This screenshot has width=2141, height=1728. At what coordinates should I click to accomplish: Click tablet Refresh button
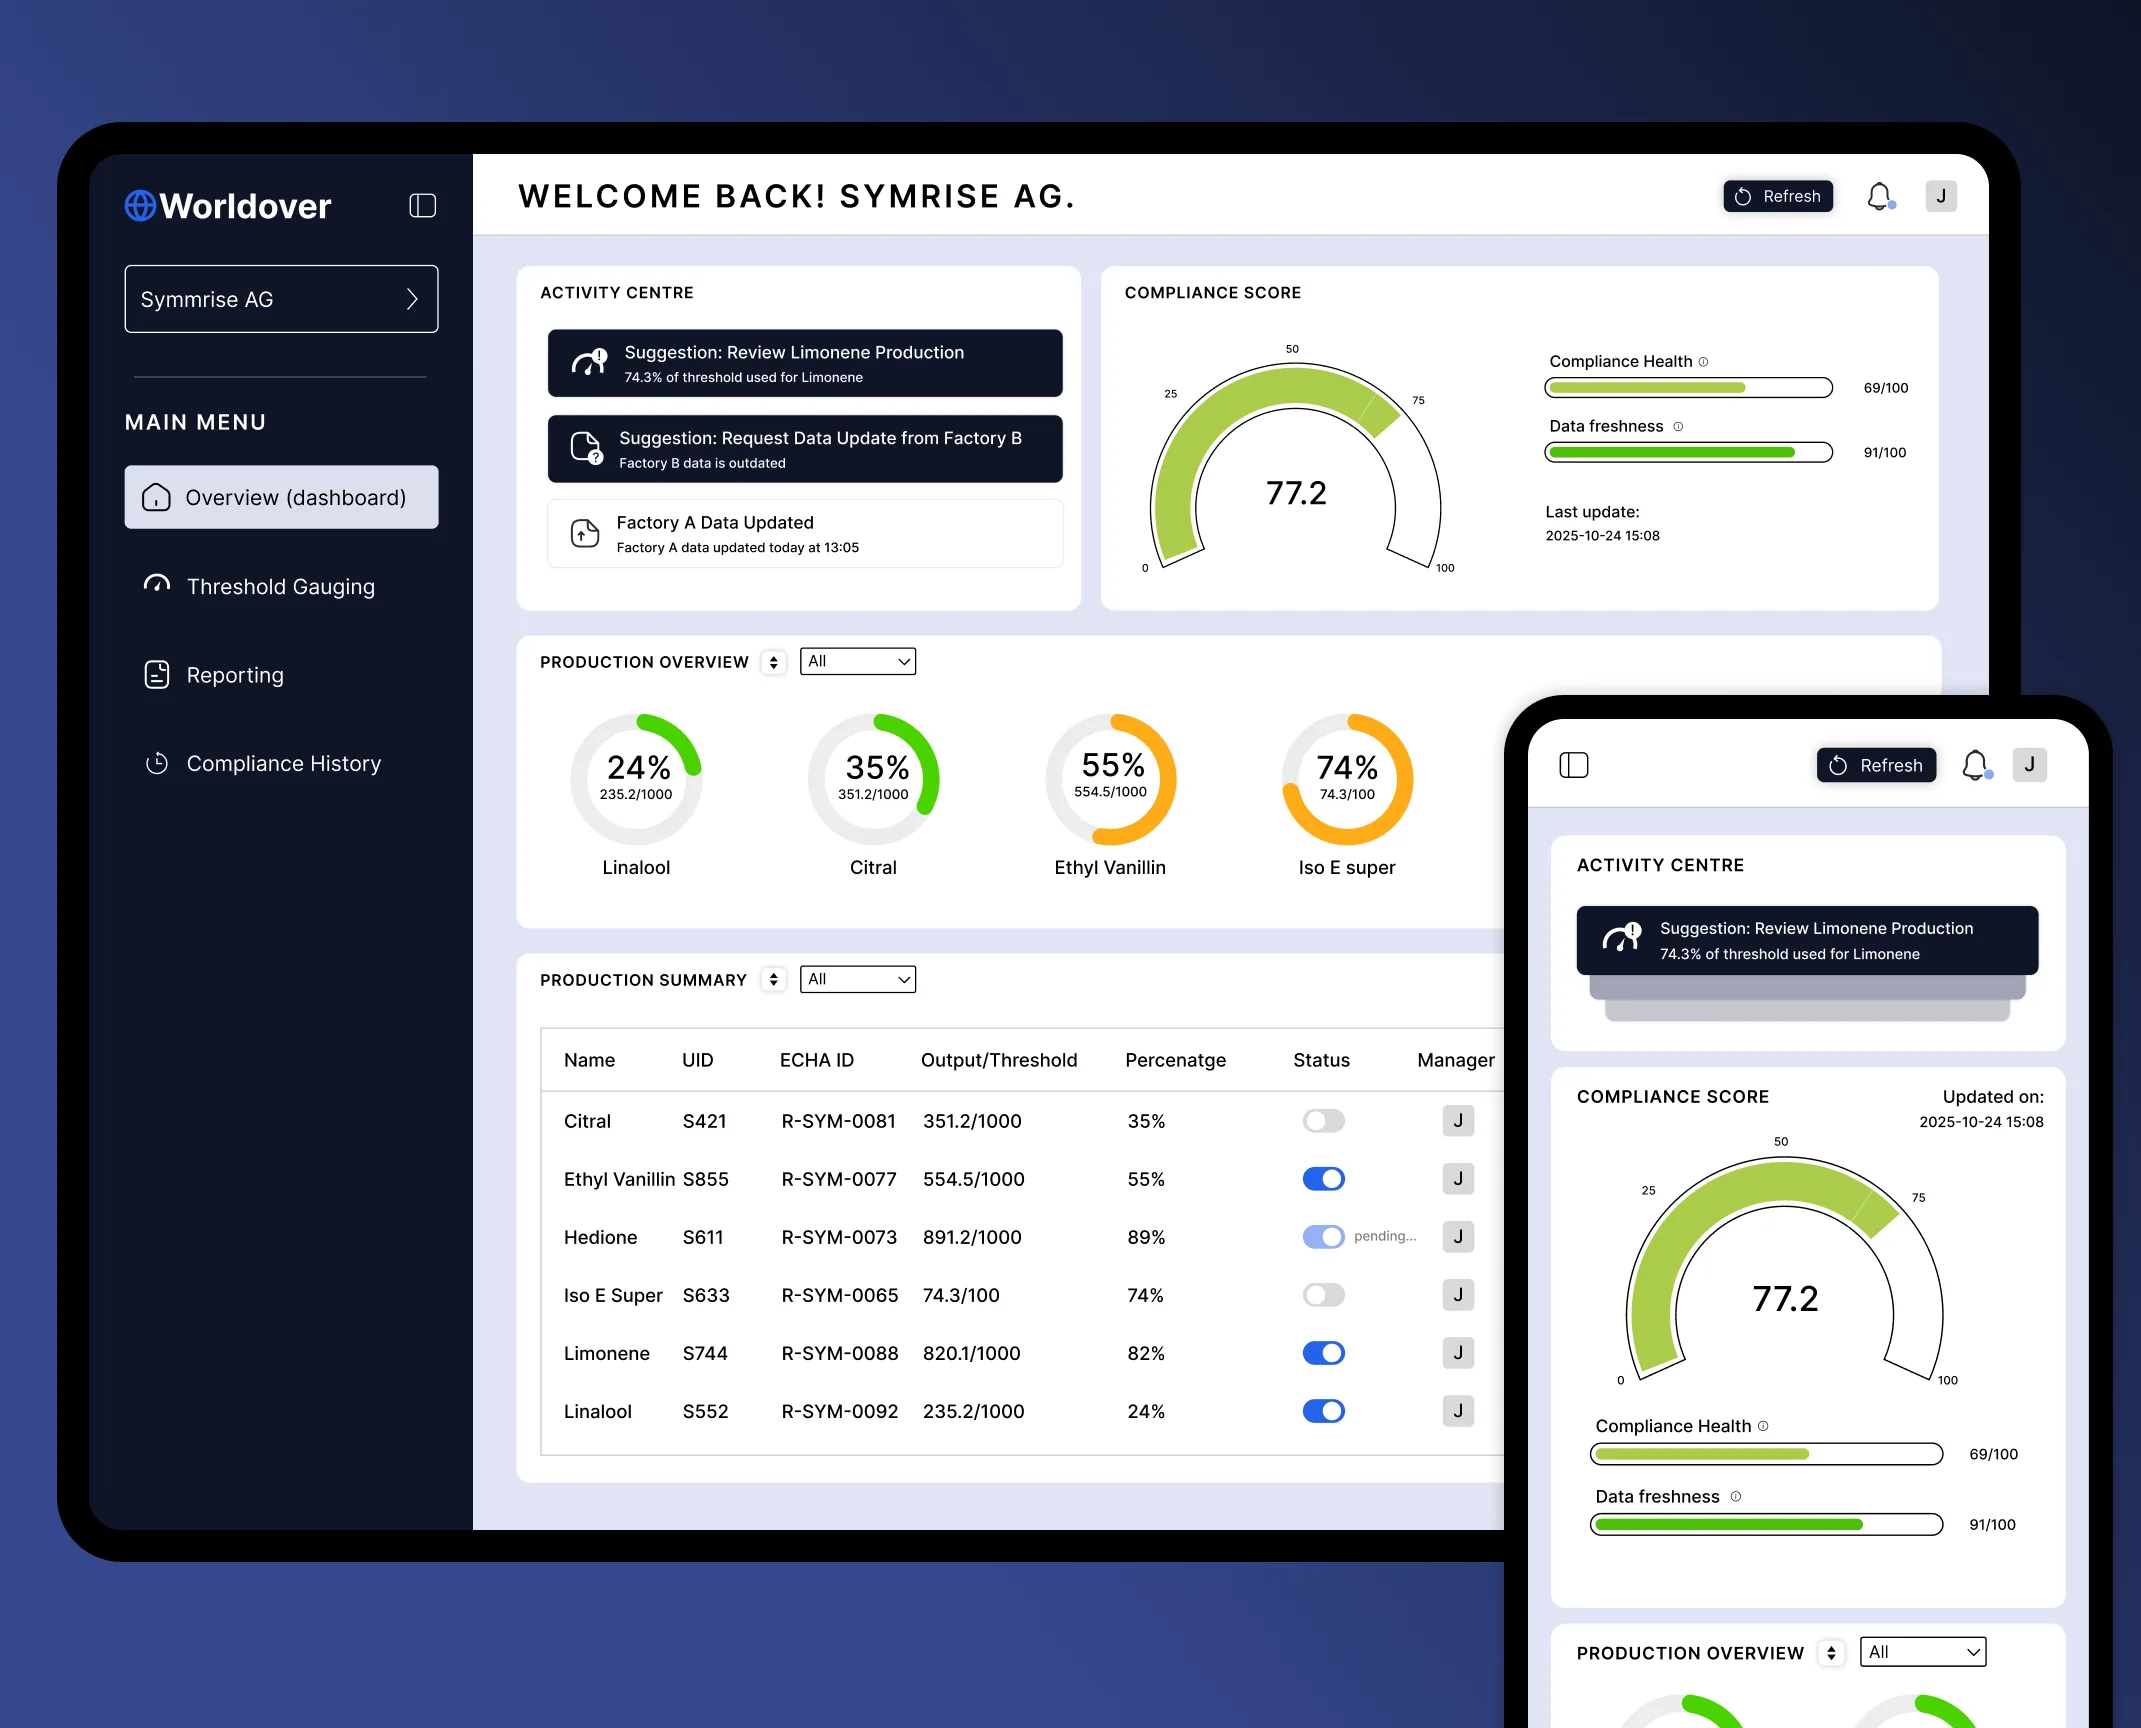tap(1778, 197)
